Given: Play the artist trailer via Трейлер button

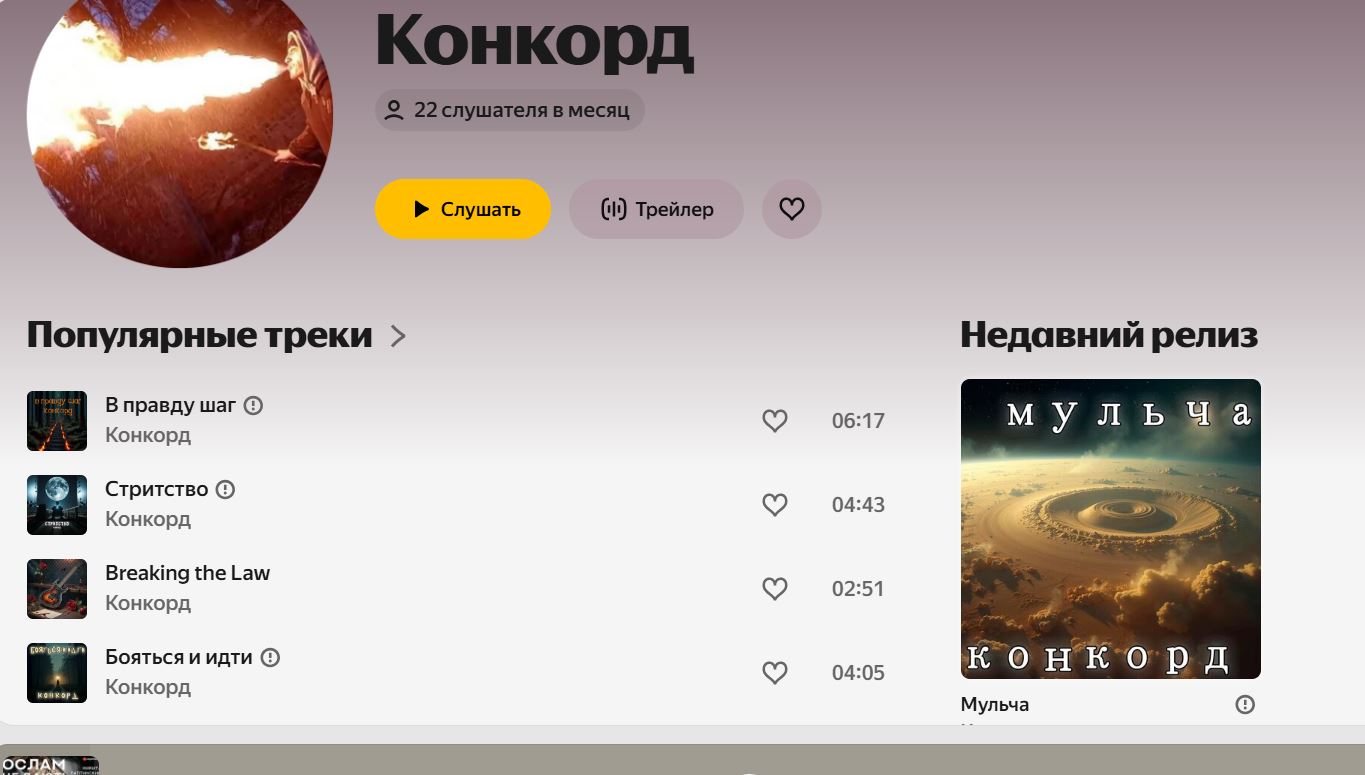Looking at the screenshot, I should point(656,209).
